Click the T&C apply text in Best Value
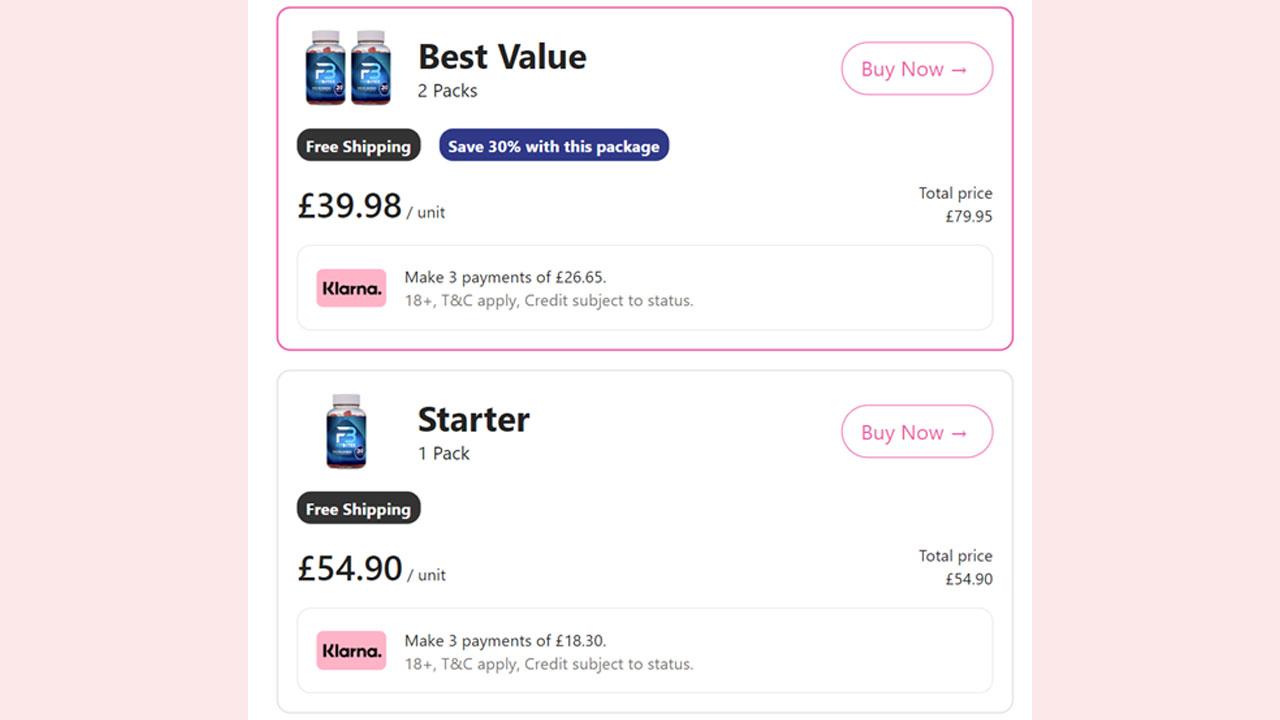This screenshot has height=720, width=1280. tap(478, 300)
